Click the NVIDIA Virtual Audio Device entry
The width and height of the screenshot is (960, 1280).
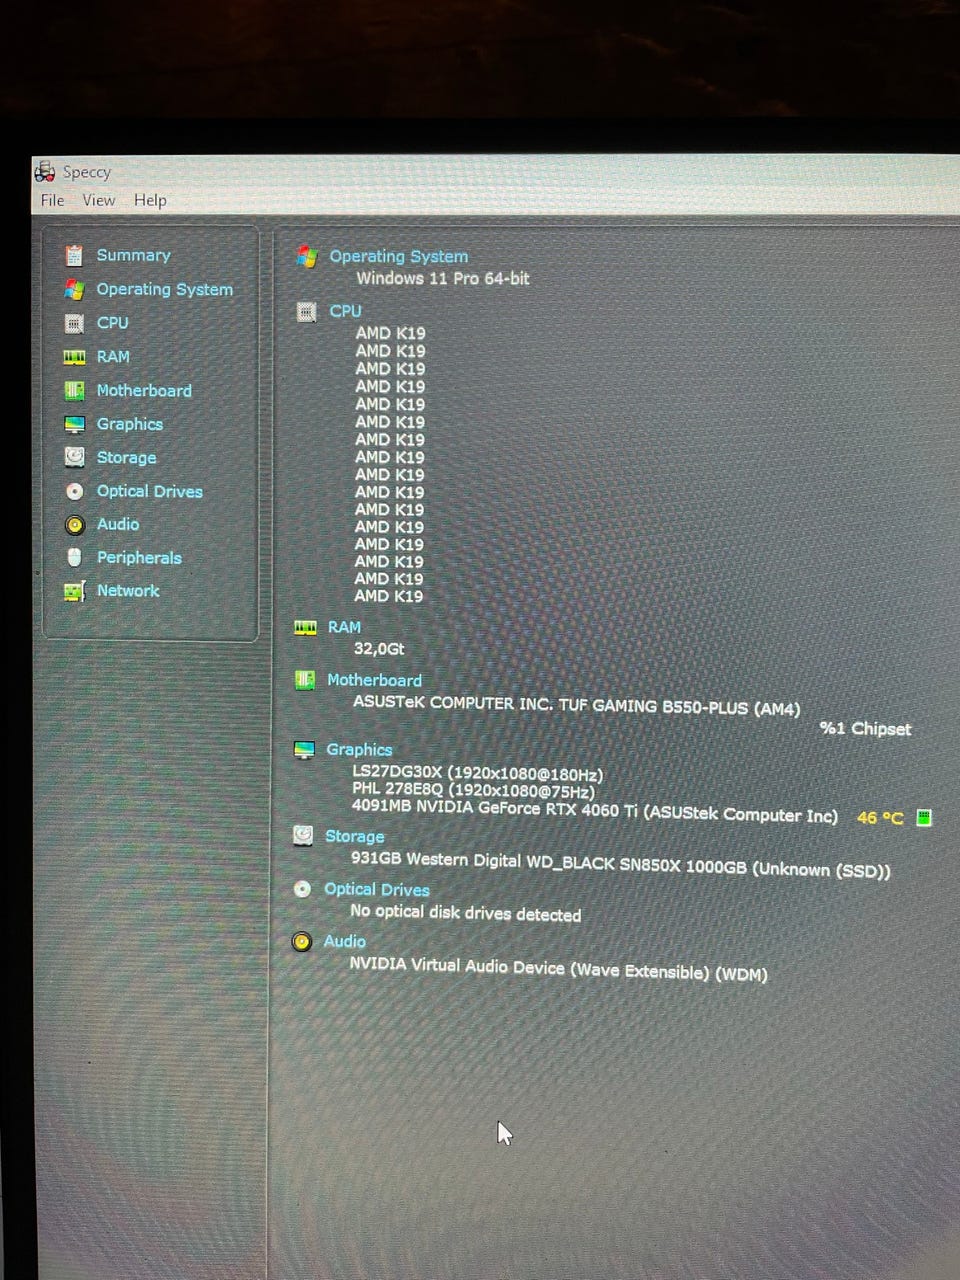coord(558,968)
